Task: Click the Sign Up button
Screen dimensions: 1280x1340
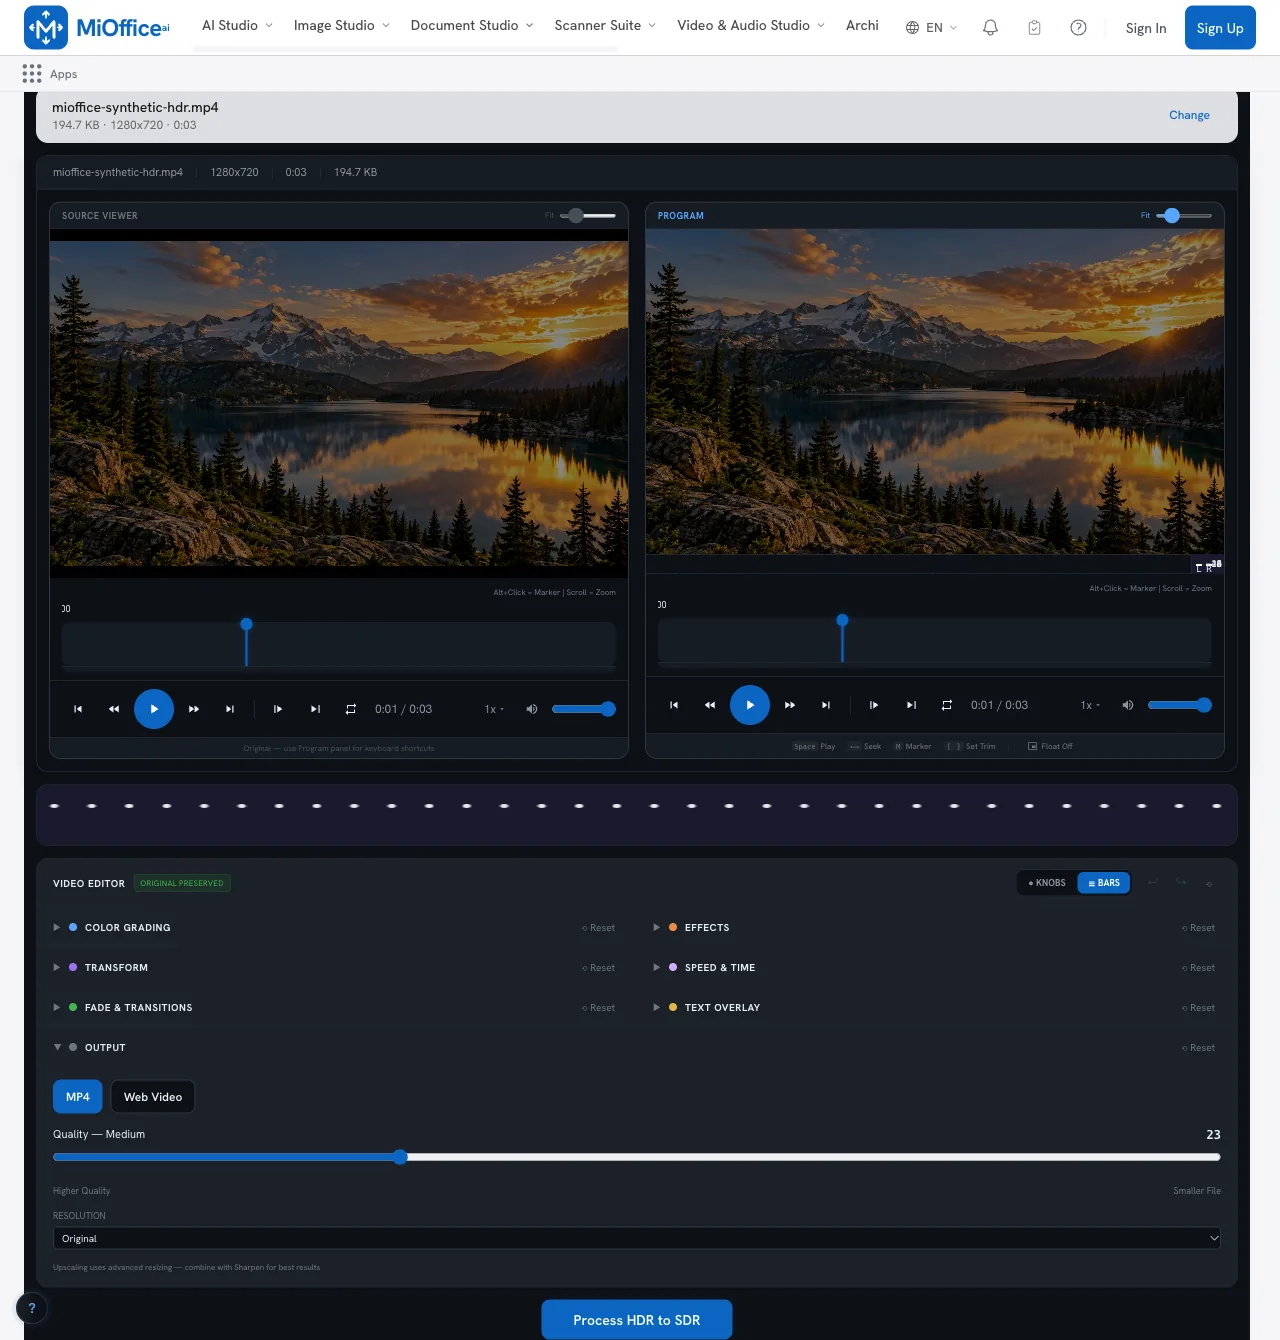Action: [x=1220, y=28]
